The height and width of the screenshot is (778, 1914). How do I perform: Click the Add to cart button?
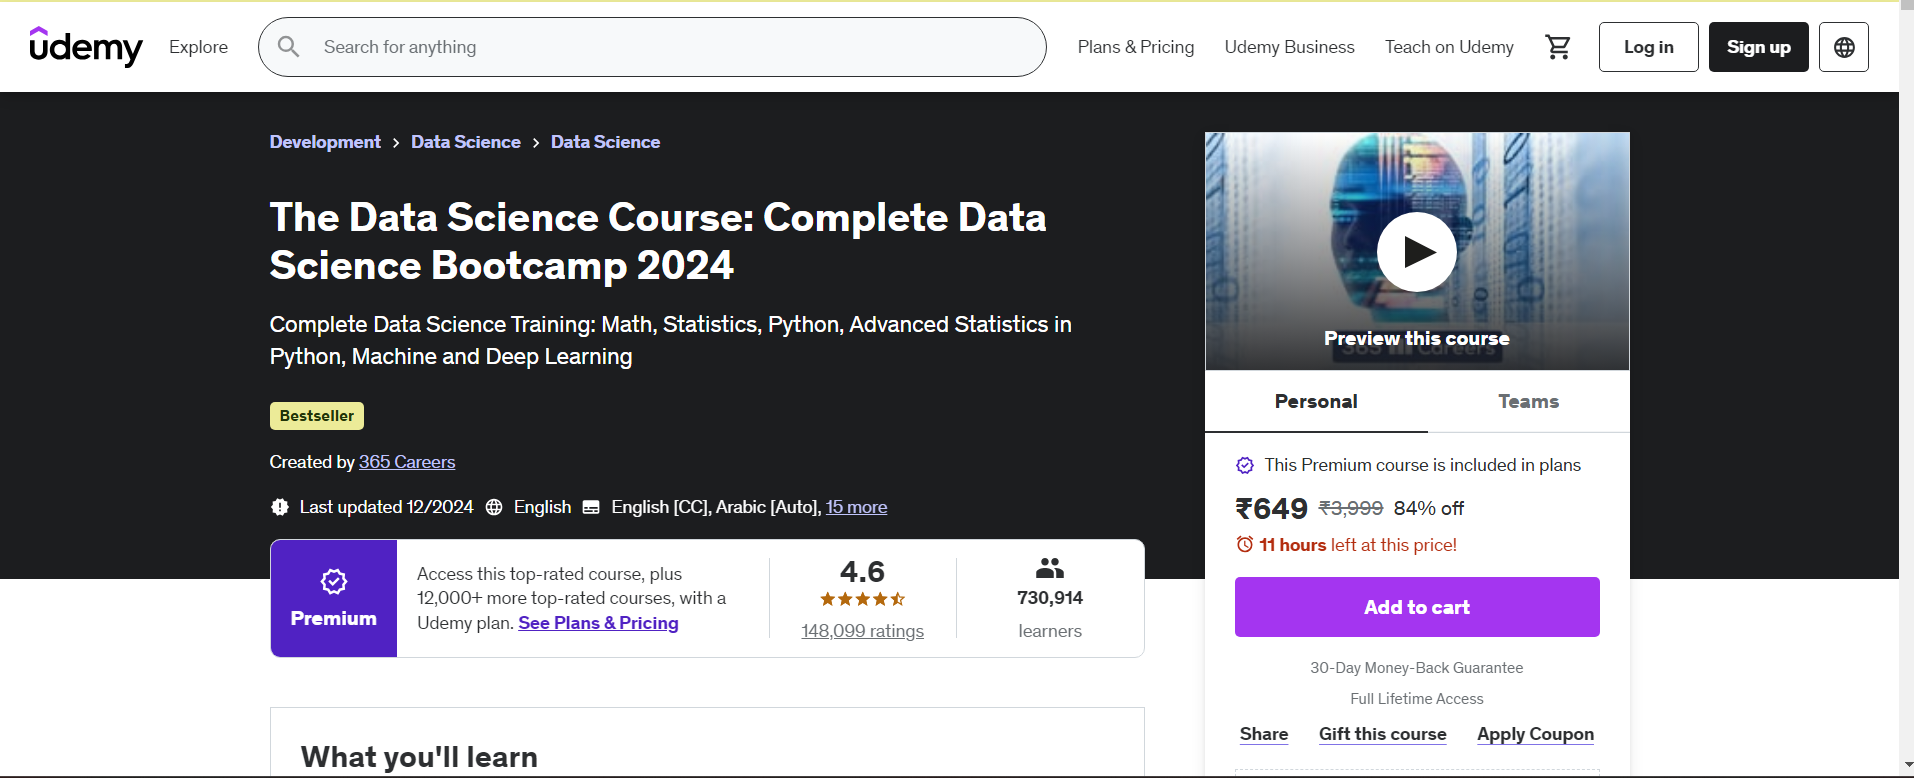pos(1416,607)
